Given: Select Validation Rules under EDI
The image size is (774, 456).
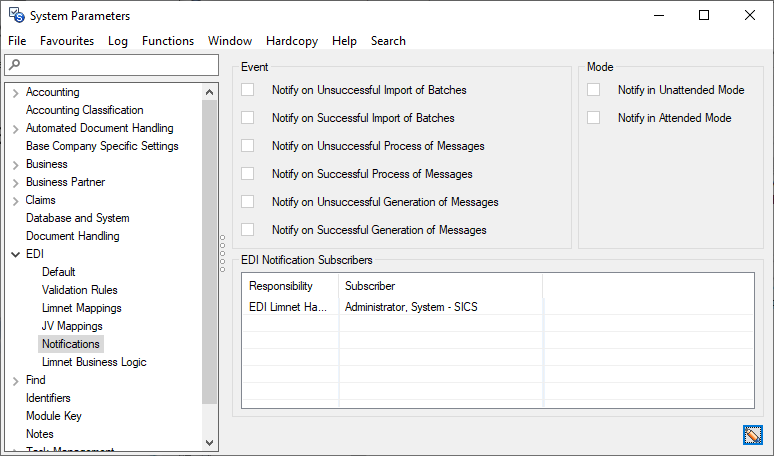Looking at the screenshot, I should pos(79,290).
